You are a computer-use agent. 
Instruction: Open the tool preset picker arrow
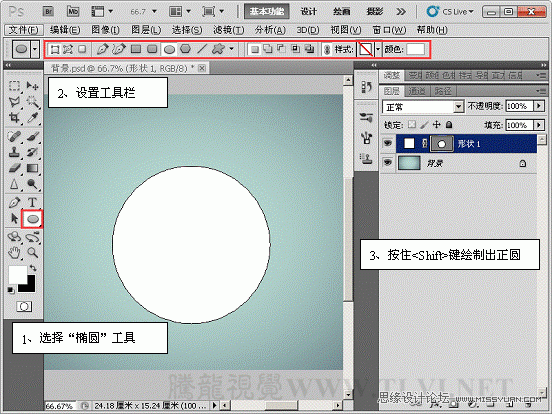[35, 49]
